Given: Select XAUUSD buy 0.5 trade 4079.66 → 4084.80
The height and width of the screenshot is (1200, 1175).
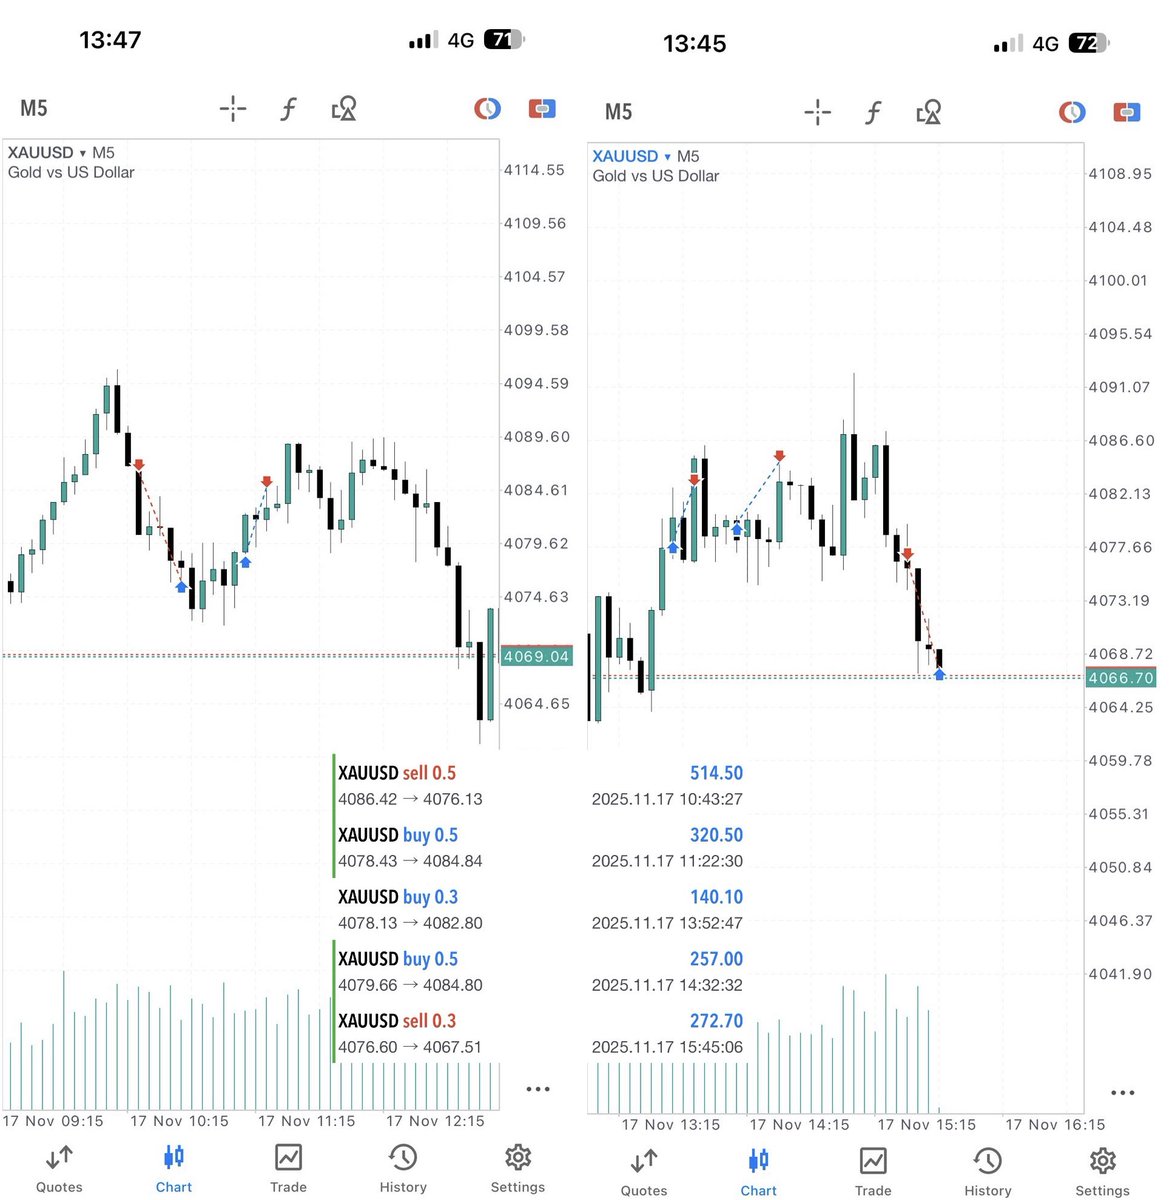Looking at the screenshot, I should pyautogui.click(x=410, y=971).
